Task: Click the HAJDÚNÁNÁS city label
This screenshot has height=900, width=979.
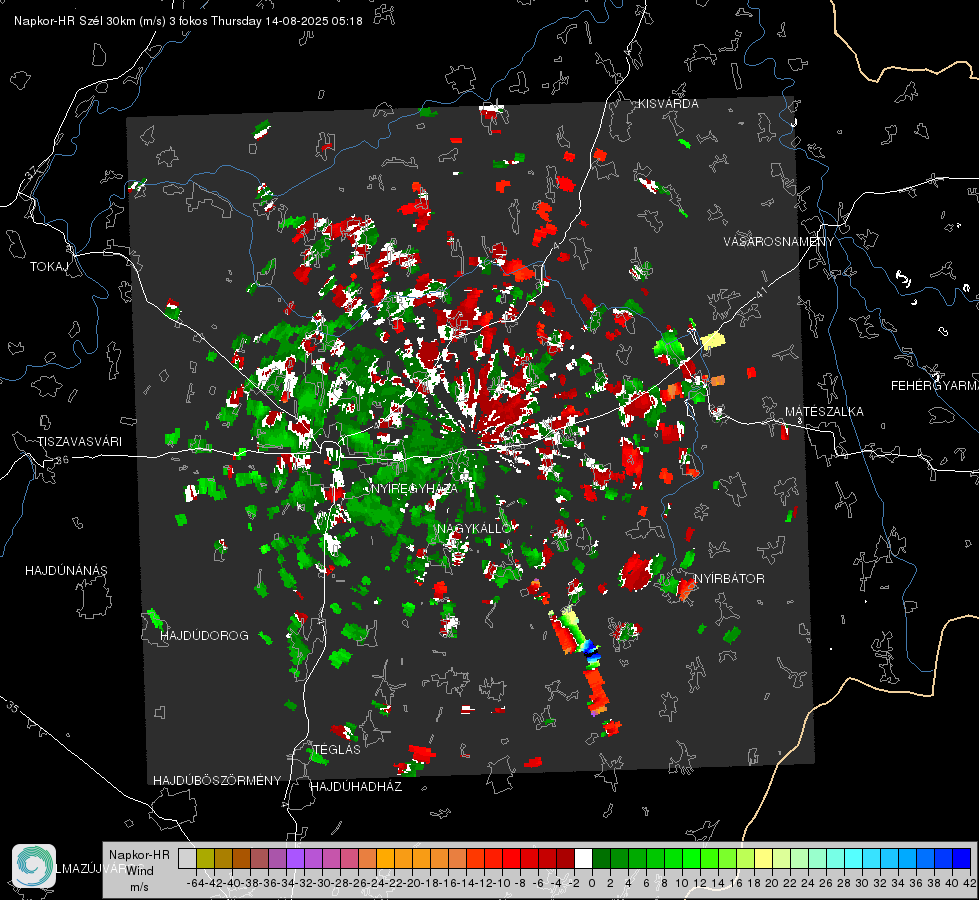Action: (x=66, y=571)
